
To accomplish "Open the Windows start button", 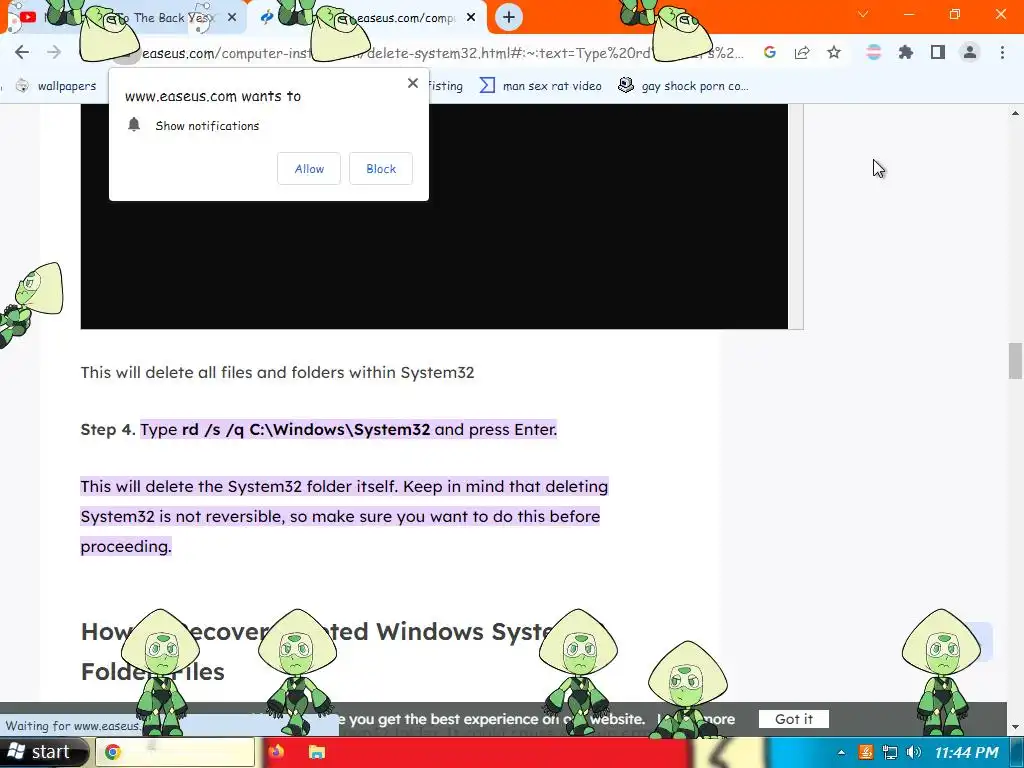I will pos(44,752).
